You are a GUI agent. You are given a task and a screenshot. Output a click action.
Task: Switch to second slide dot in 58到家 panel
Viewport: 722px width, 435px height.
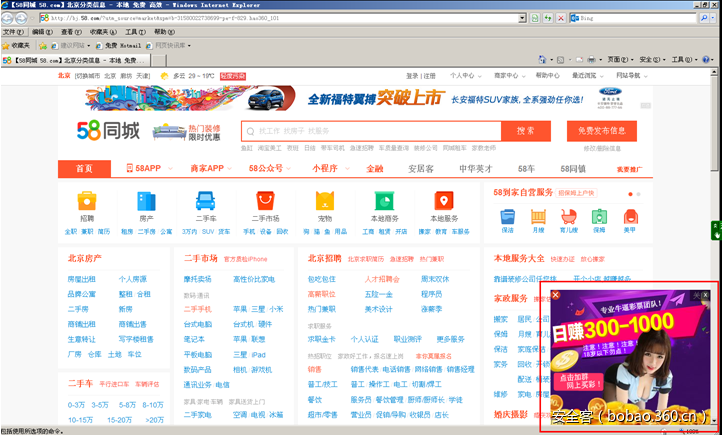point(637,193)
